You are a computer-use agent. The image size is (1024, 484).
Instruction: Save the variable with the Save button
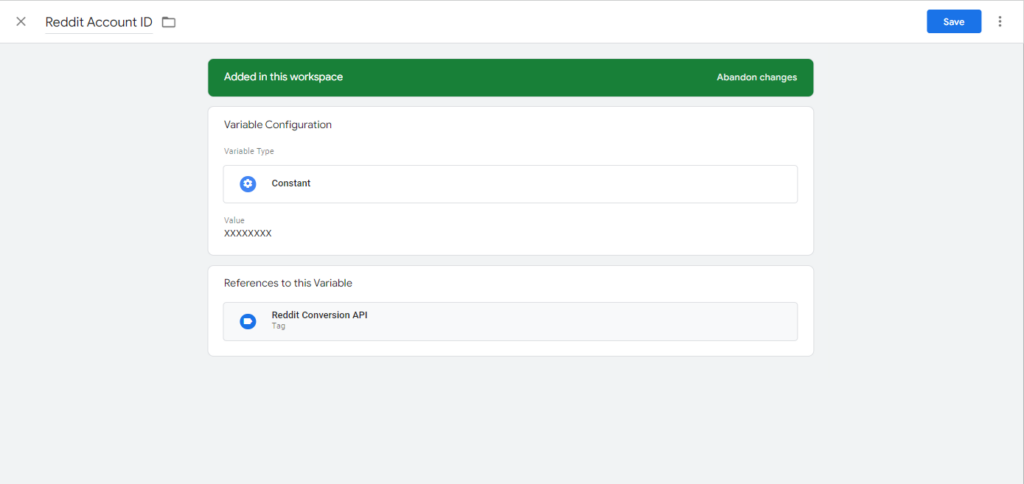[953, 22]
